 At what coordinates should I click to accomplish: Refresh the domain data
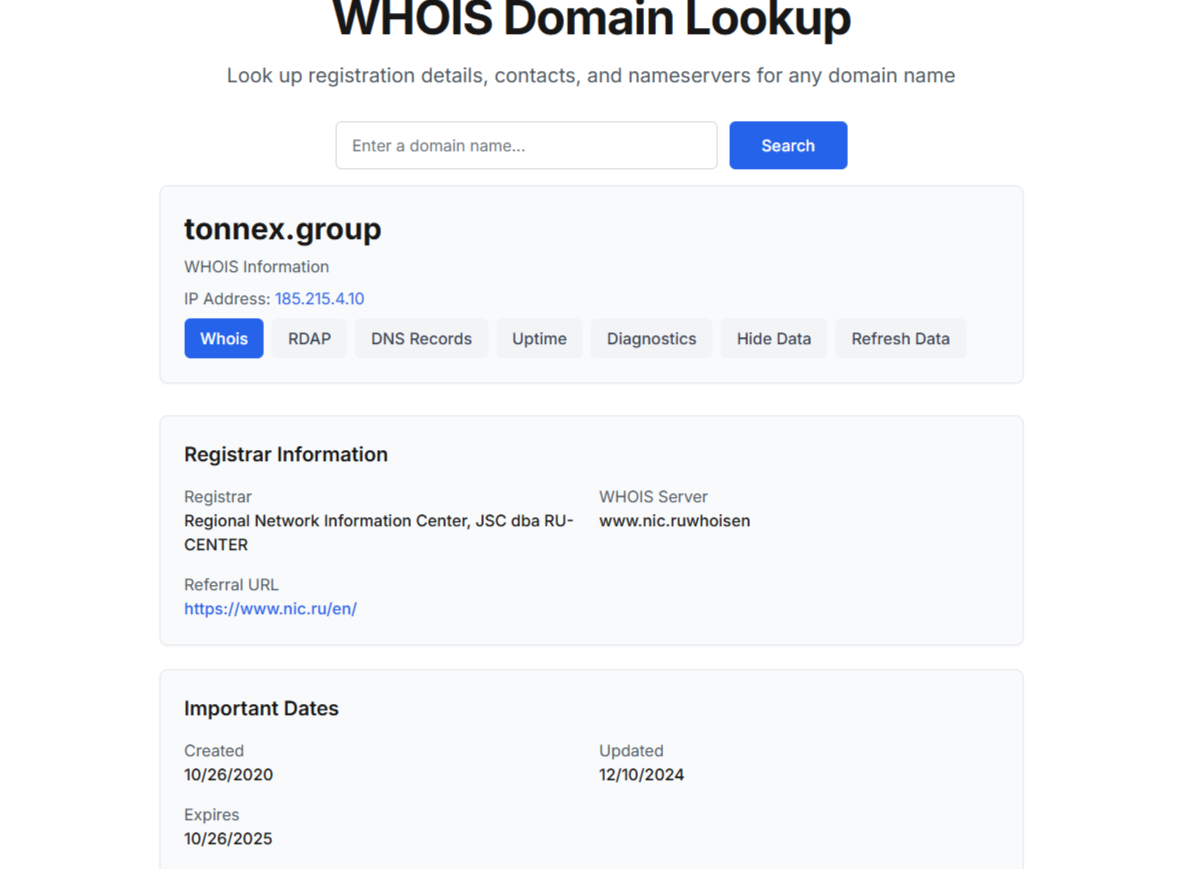pos(900,338)
